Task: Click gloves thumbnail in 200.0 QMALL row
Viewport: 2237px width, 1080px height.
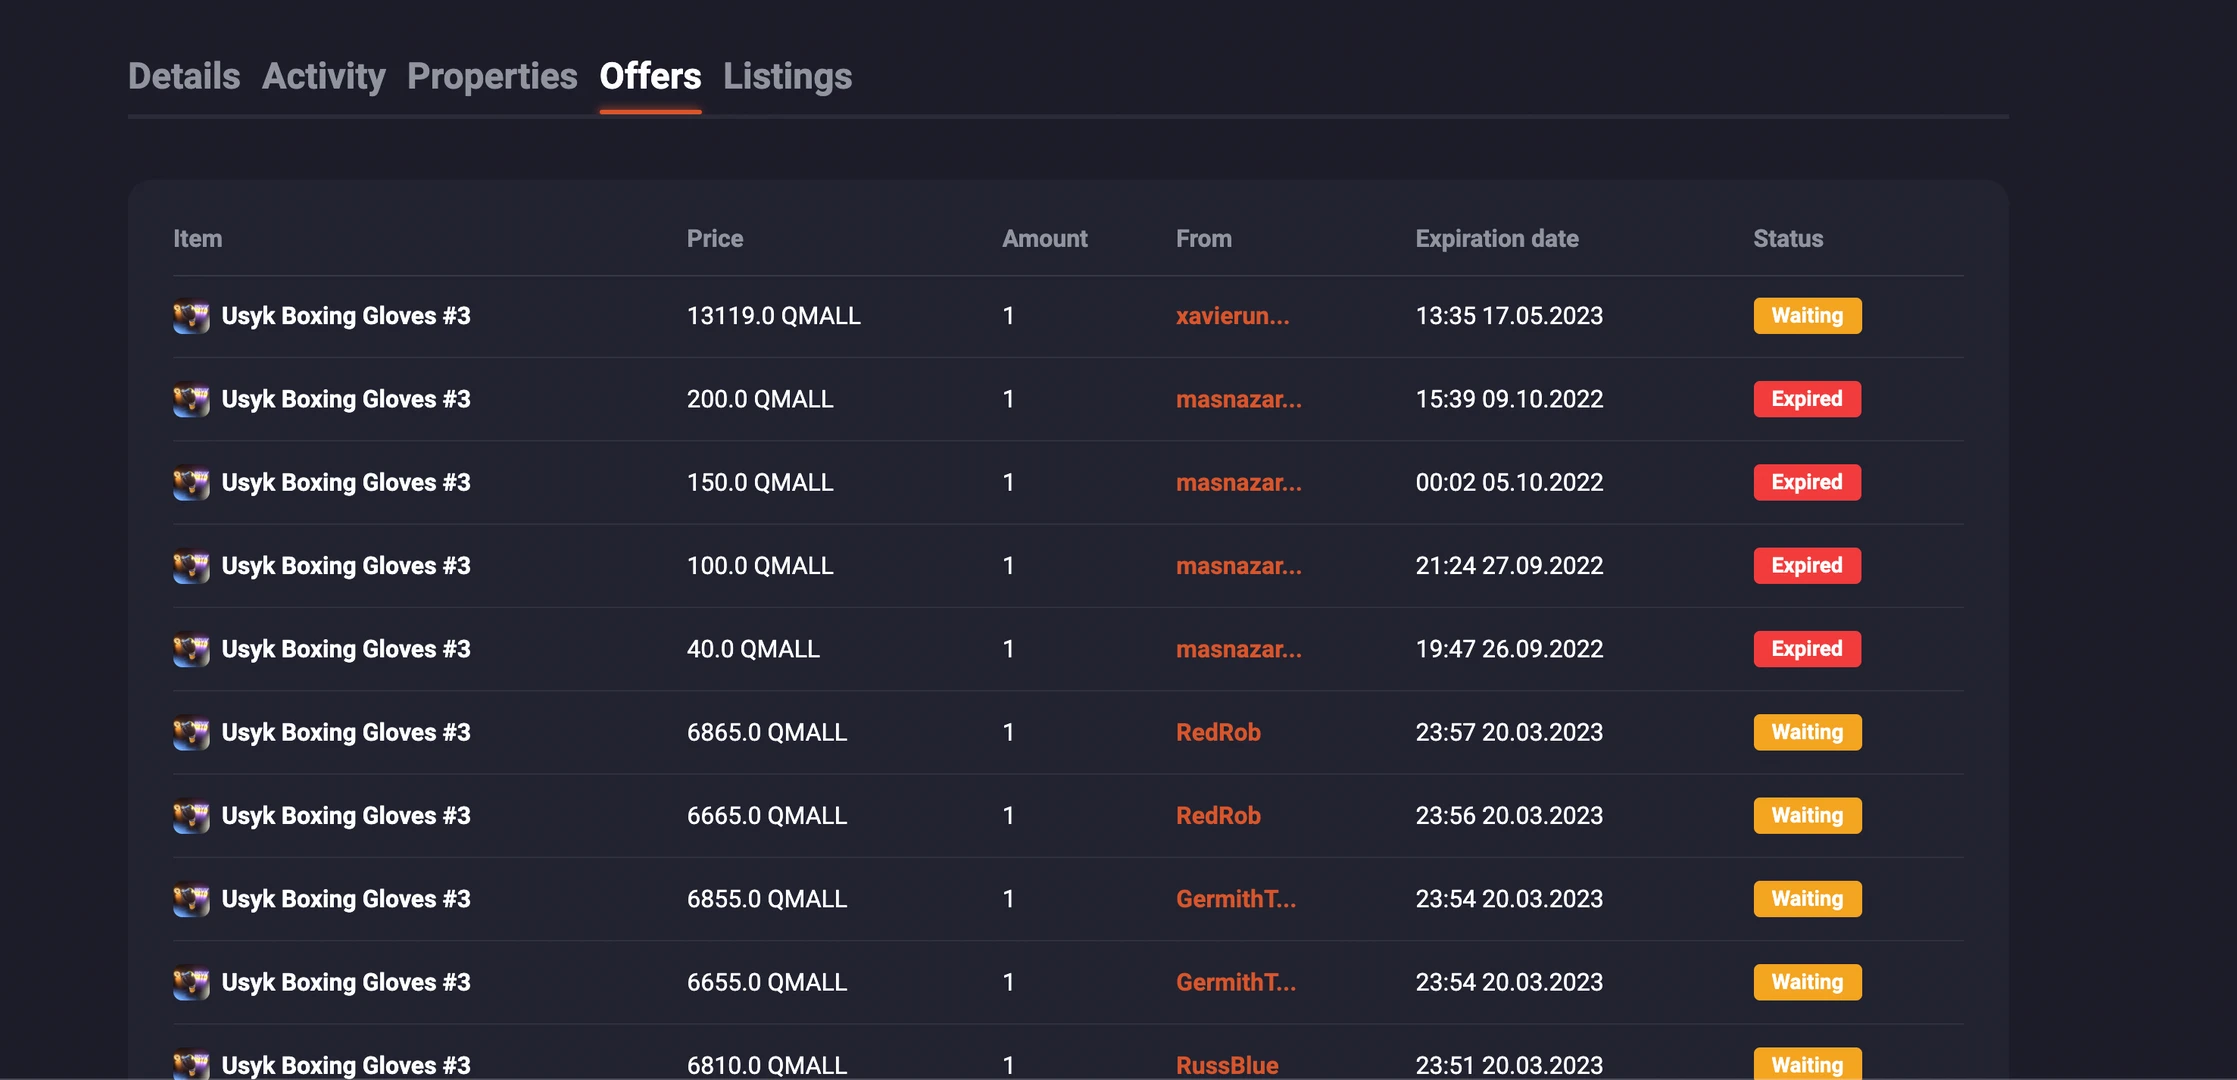Action: [191, 399]
